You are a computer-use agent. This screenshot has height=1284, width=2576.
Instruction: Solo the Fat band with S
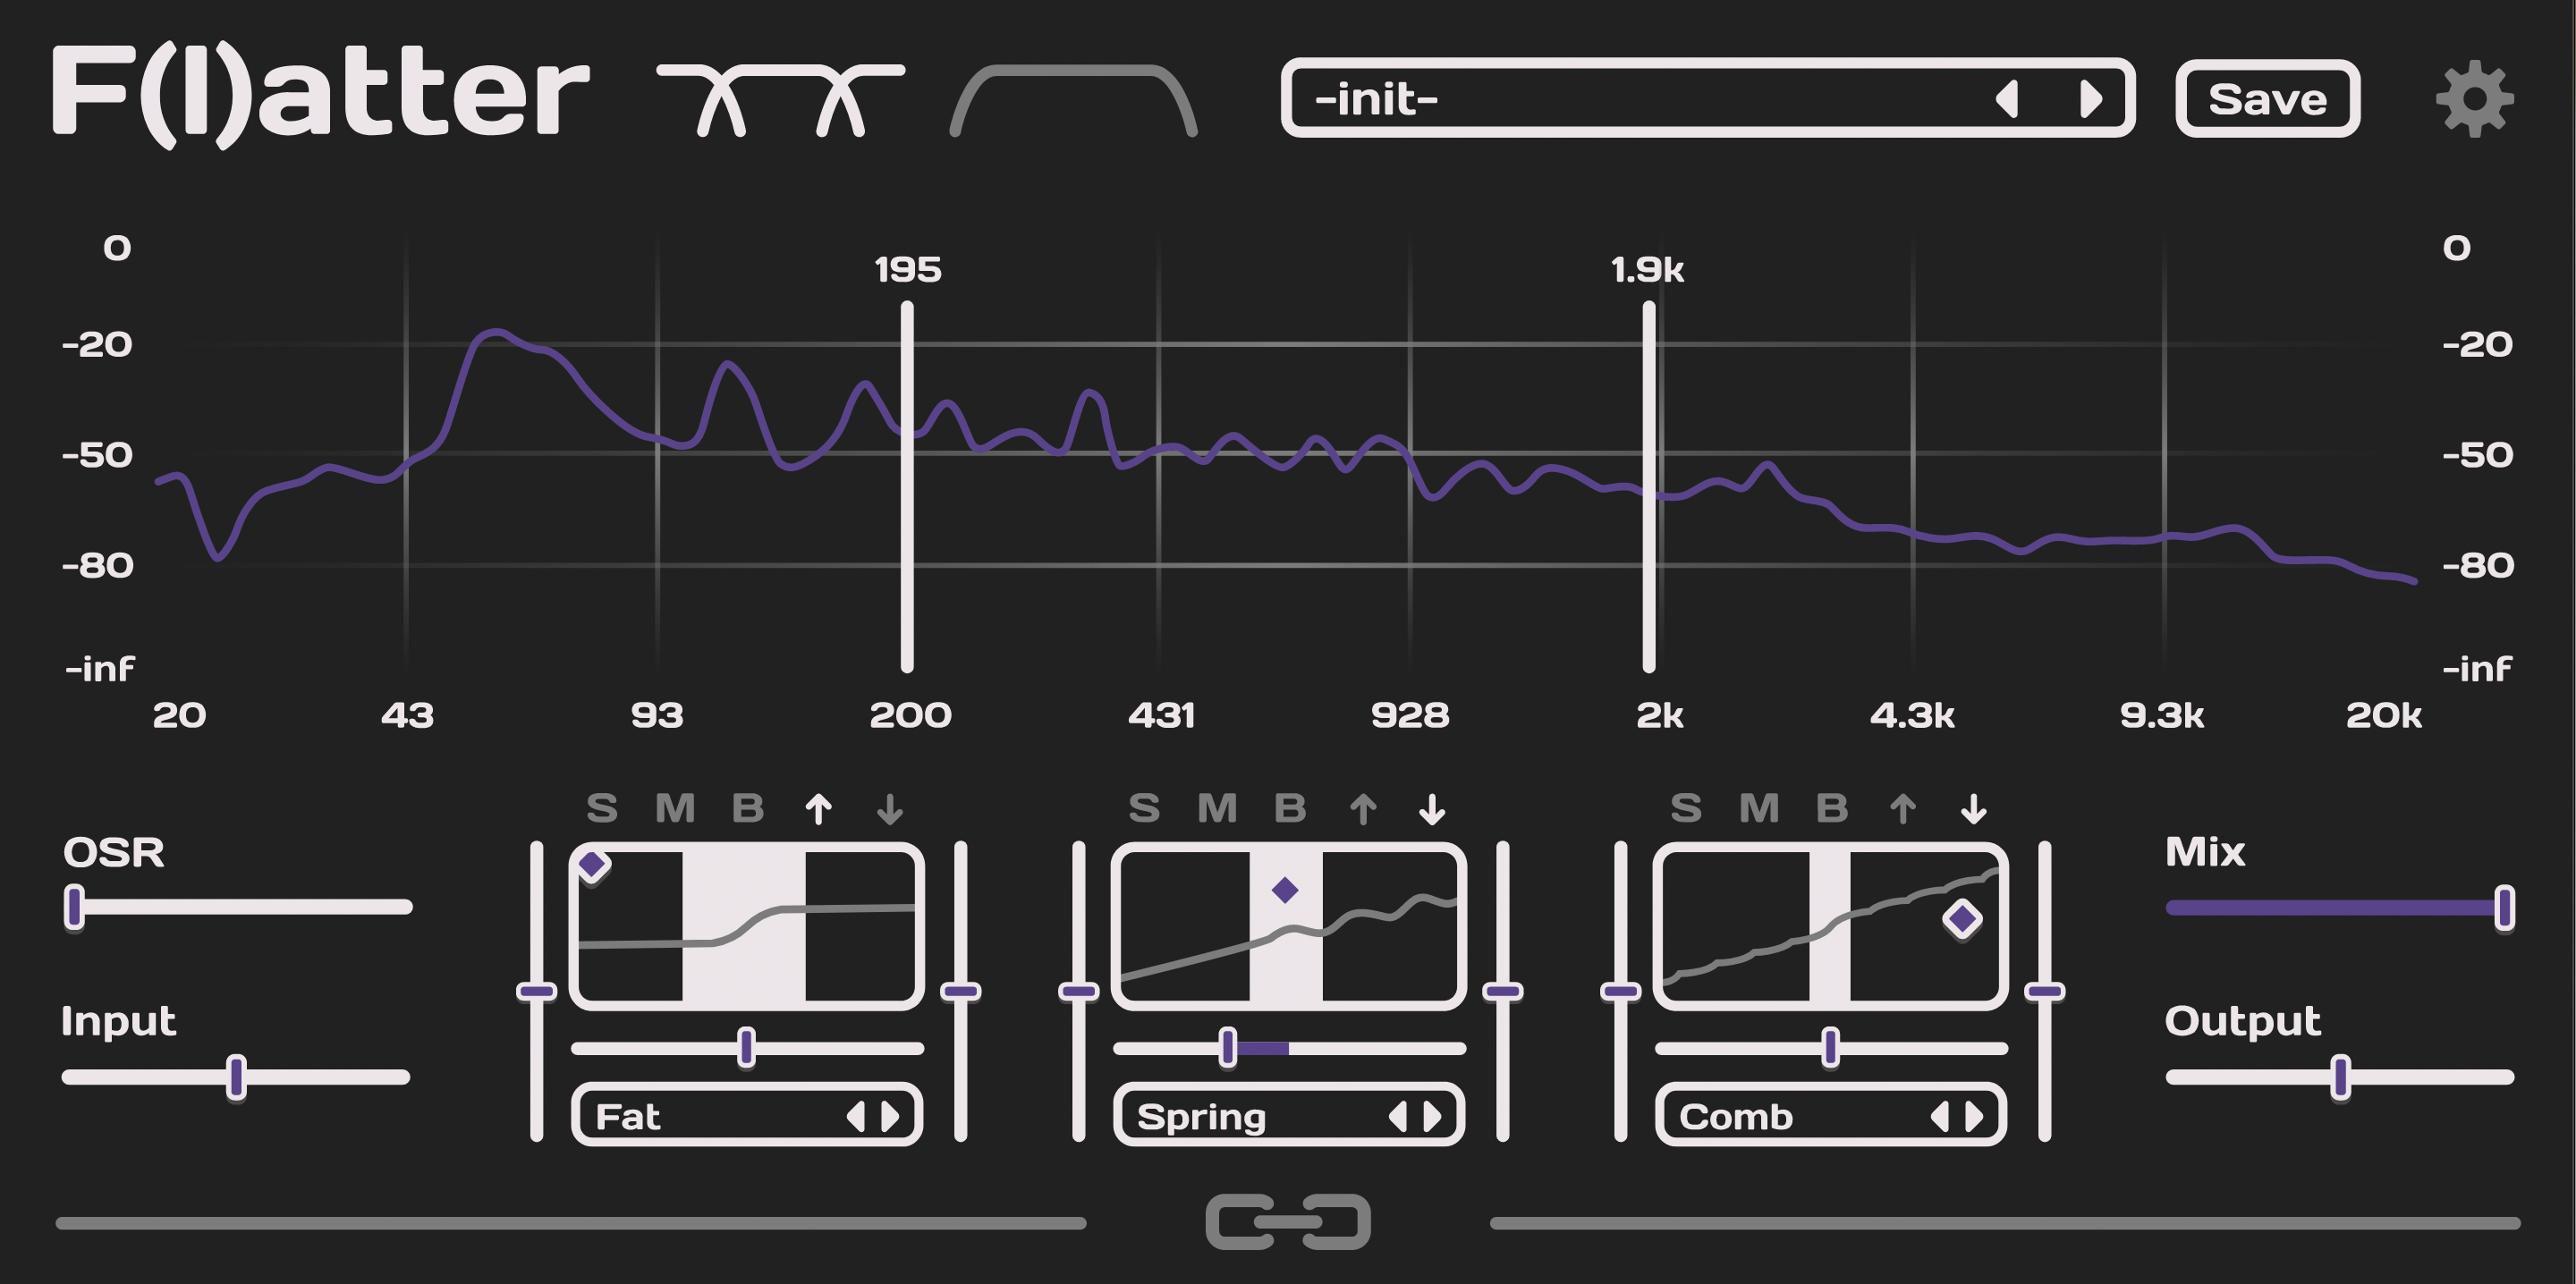coord(602,808)
